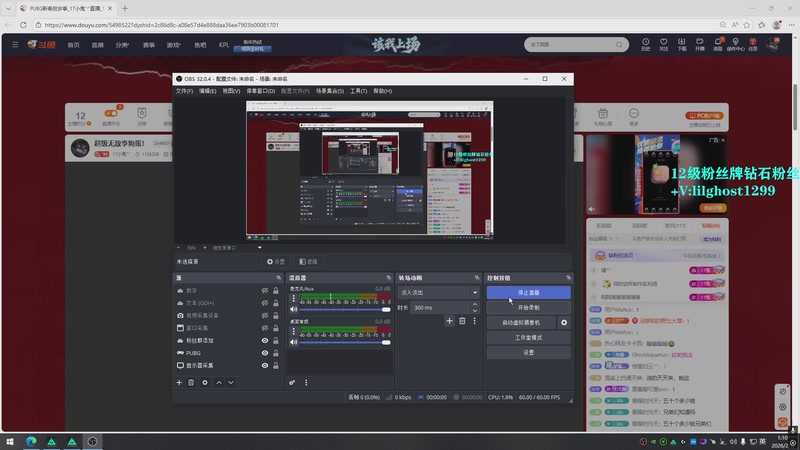Open Windows Start menu

(x=10, y=442)
